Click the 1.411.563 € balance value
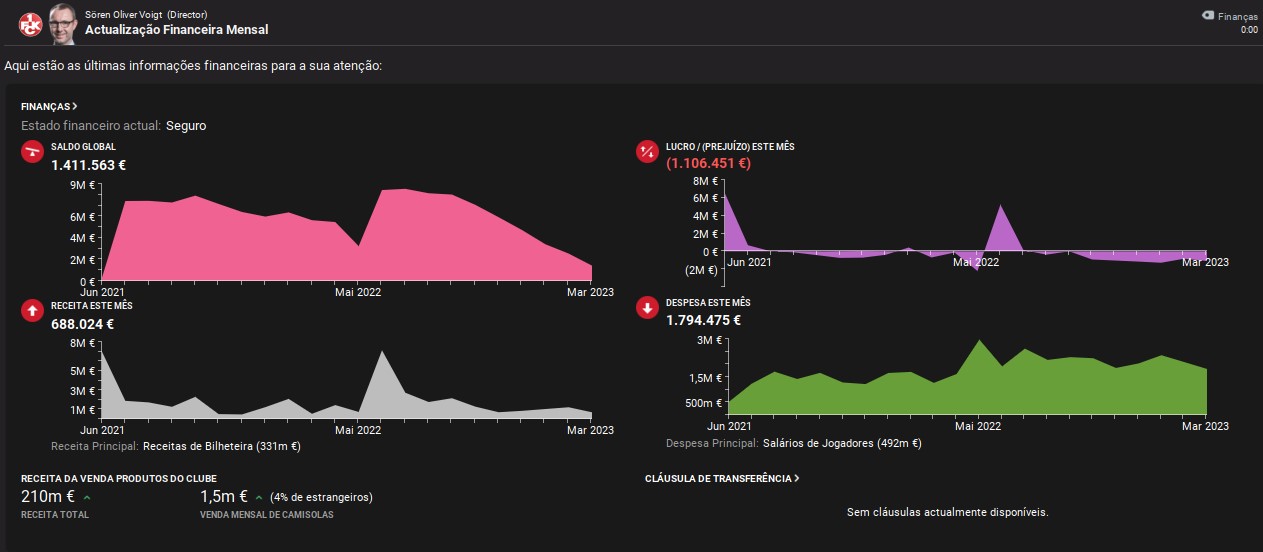 88,165
